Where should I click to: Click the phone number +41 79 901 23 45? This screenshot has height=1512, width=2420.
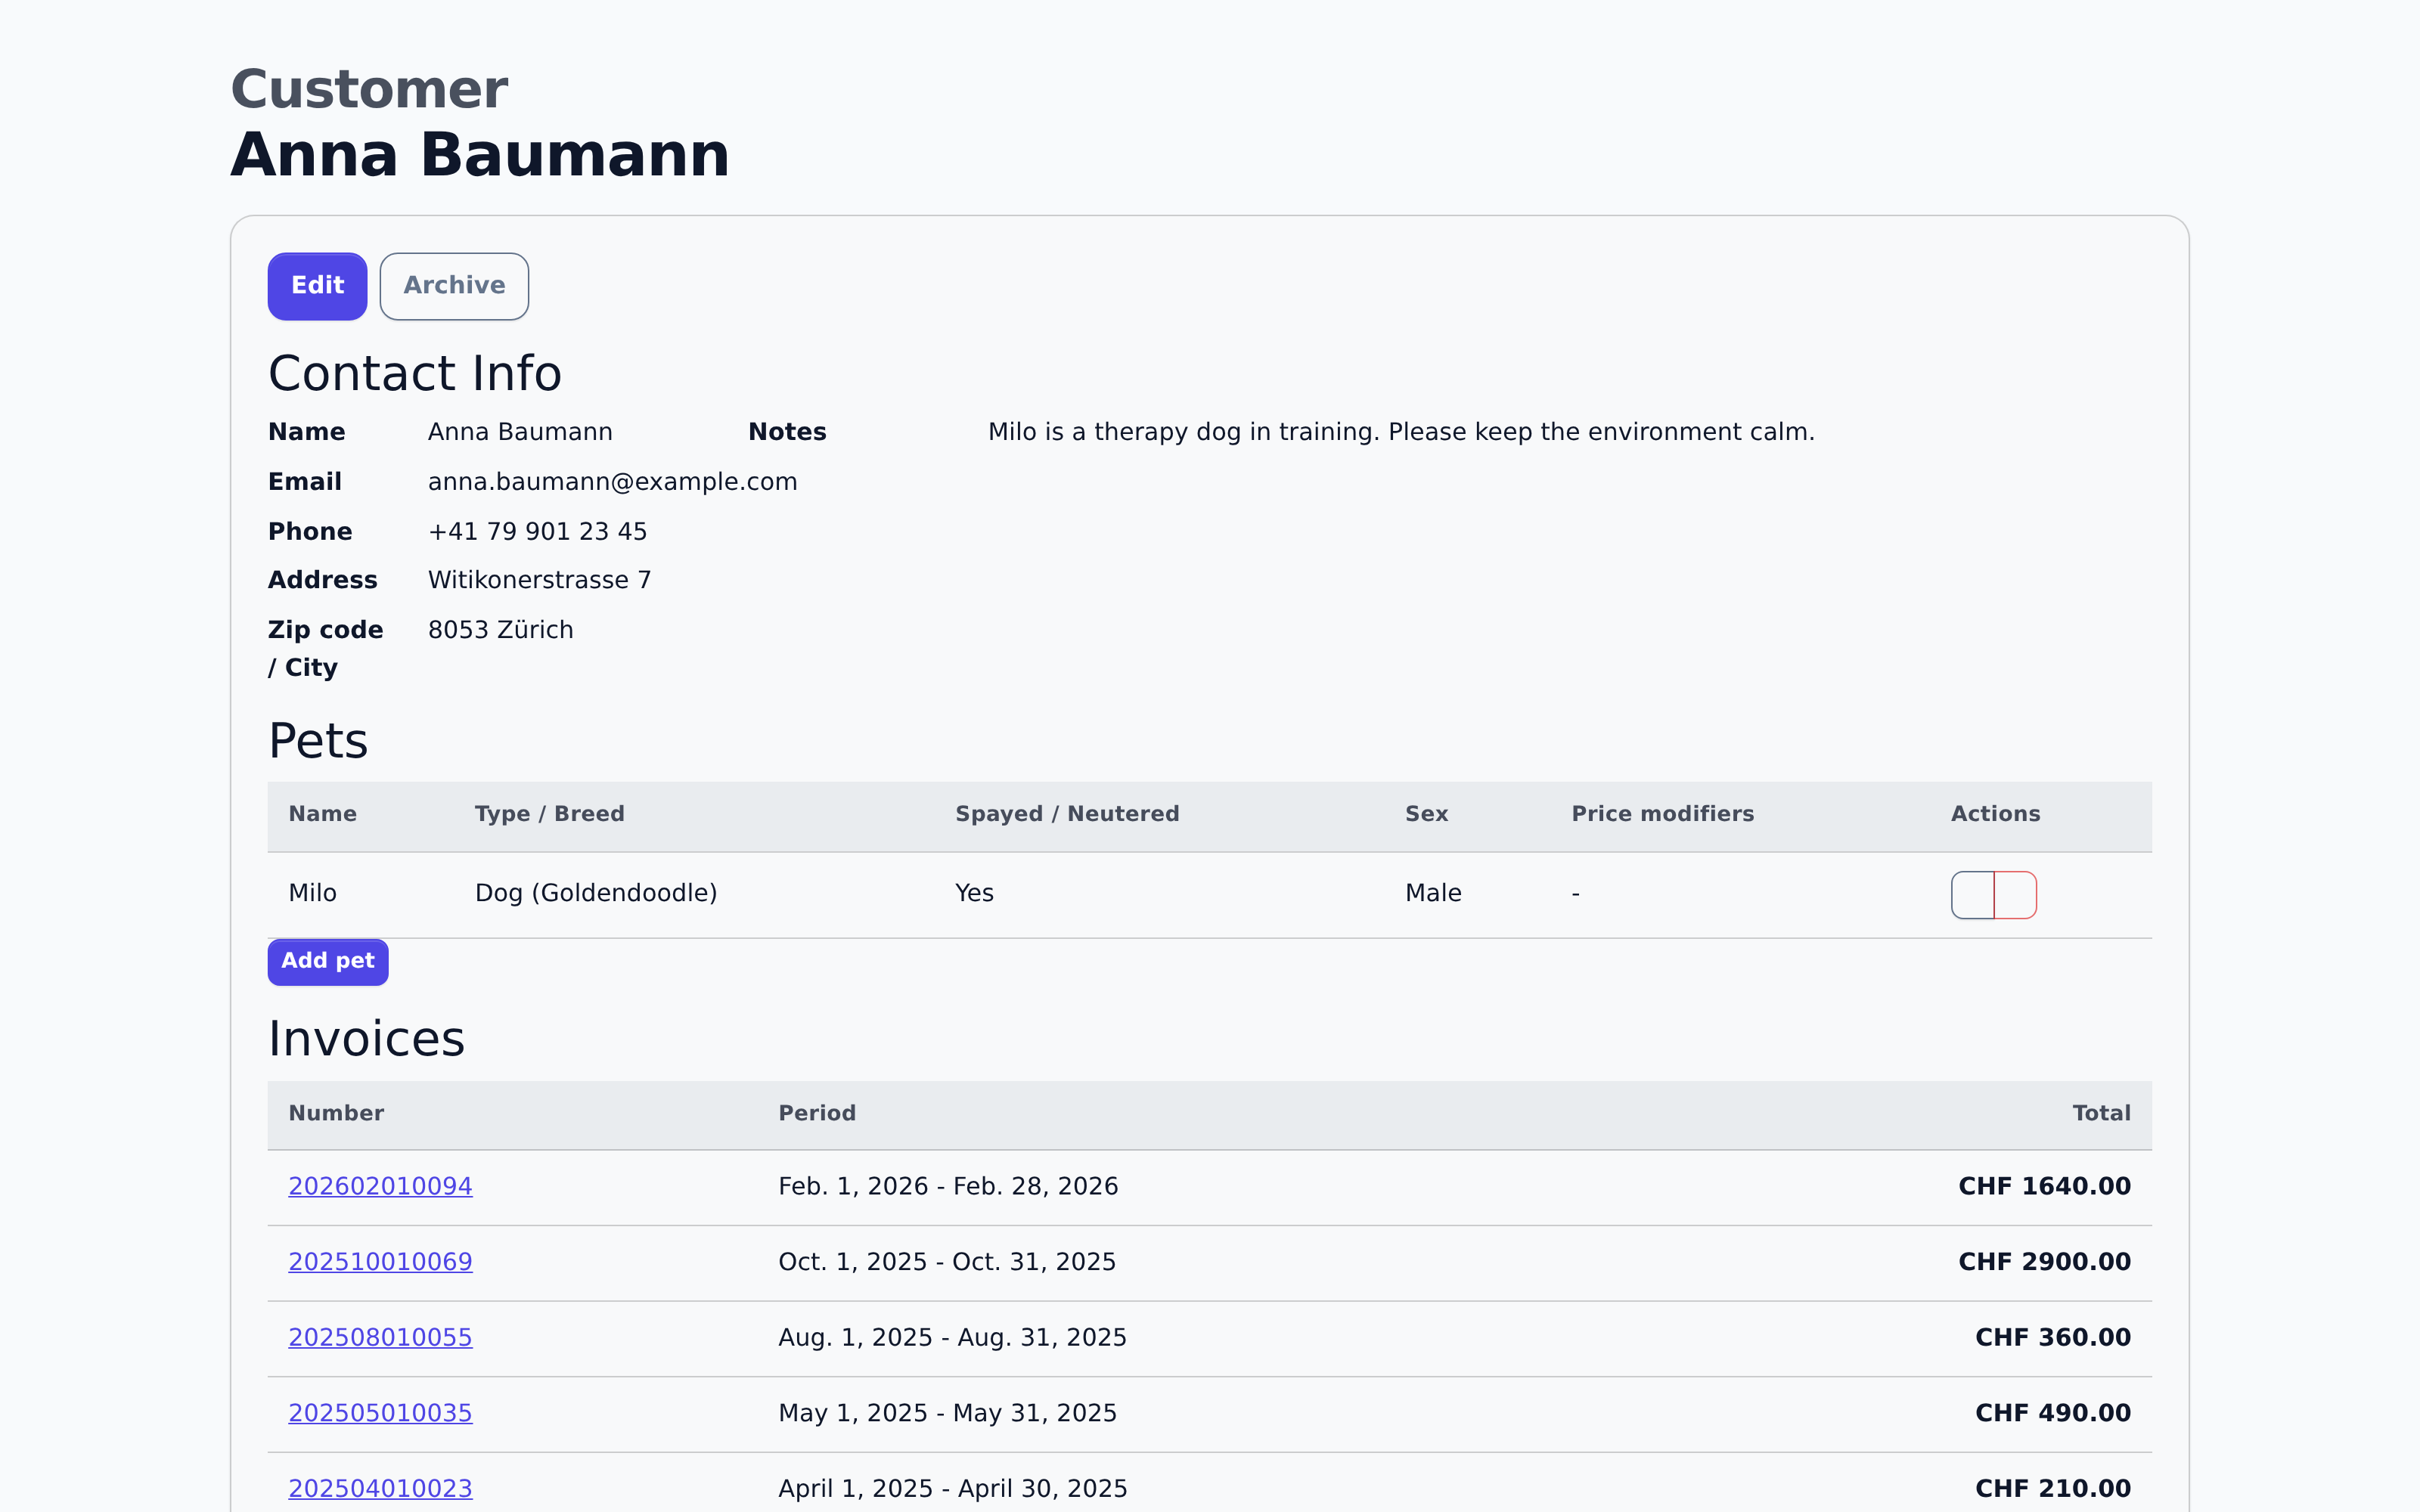pyautogui.click(x=537, y=532)
